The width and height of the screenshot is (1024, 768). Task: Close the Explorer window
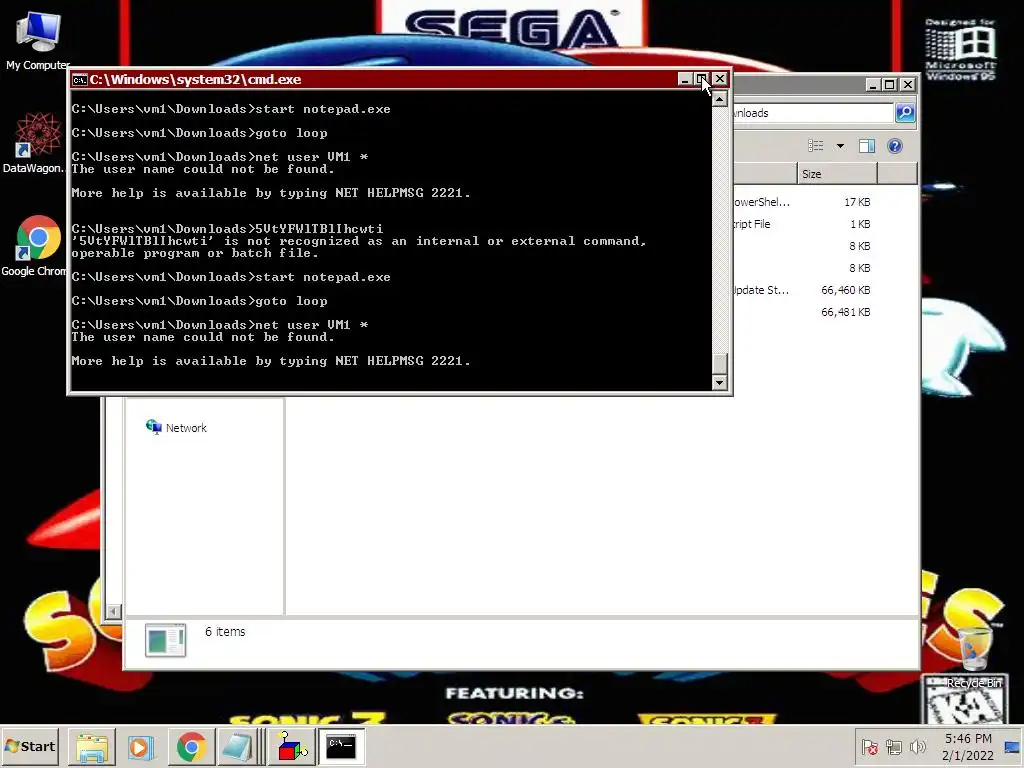[x=908, y=84]
